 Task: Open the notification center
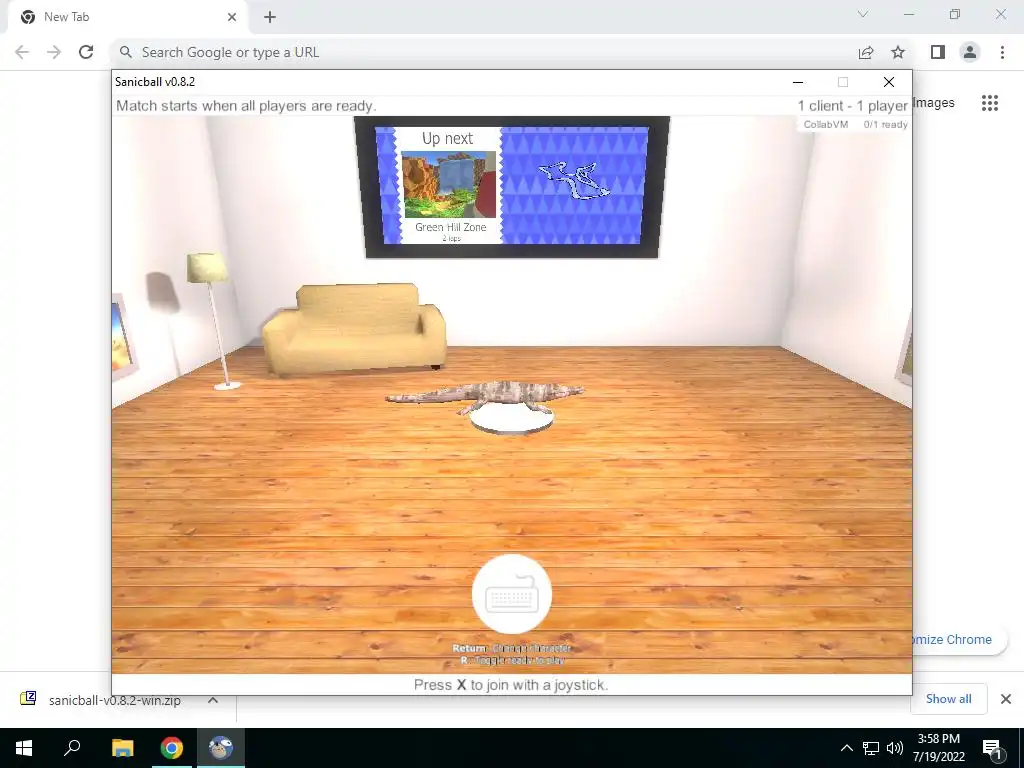pos(993,748)
